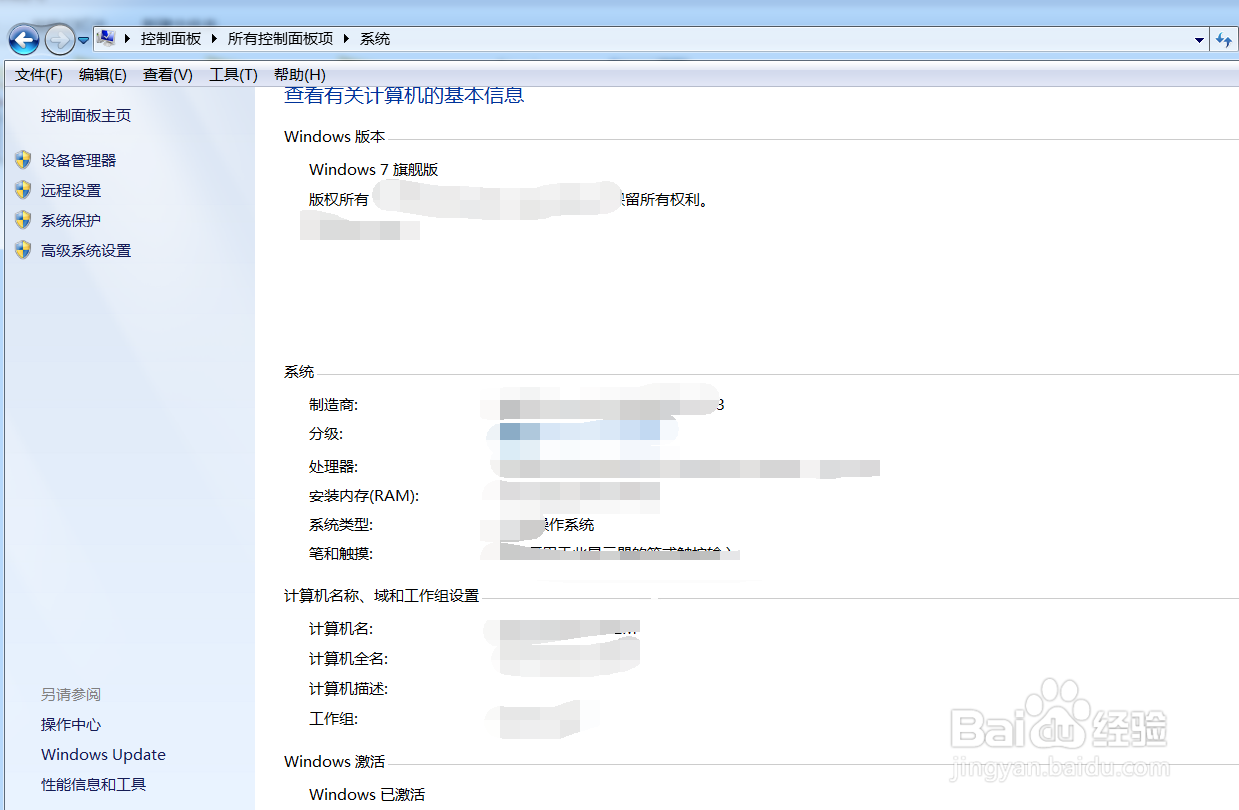Screen dimensions: 1239x810
Task: Click the 计算机描述: label
Action: tap(348, 689)
